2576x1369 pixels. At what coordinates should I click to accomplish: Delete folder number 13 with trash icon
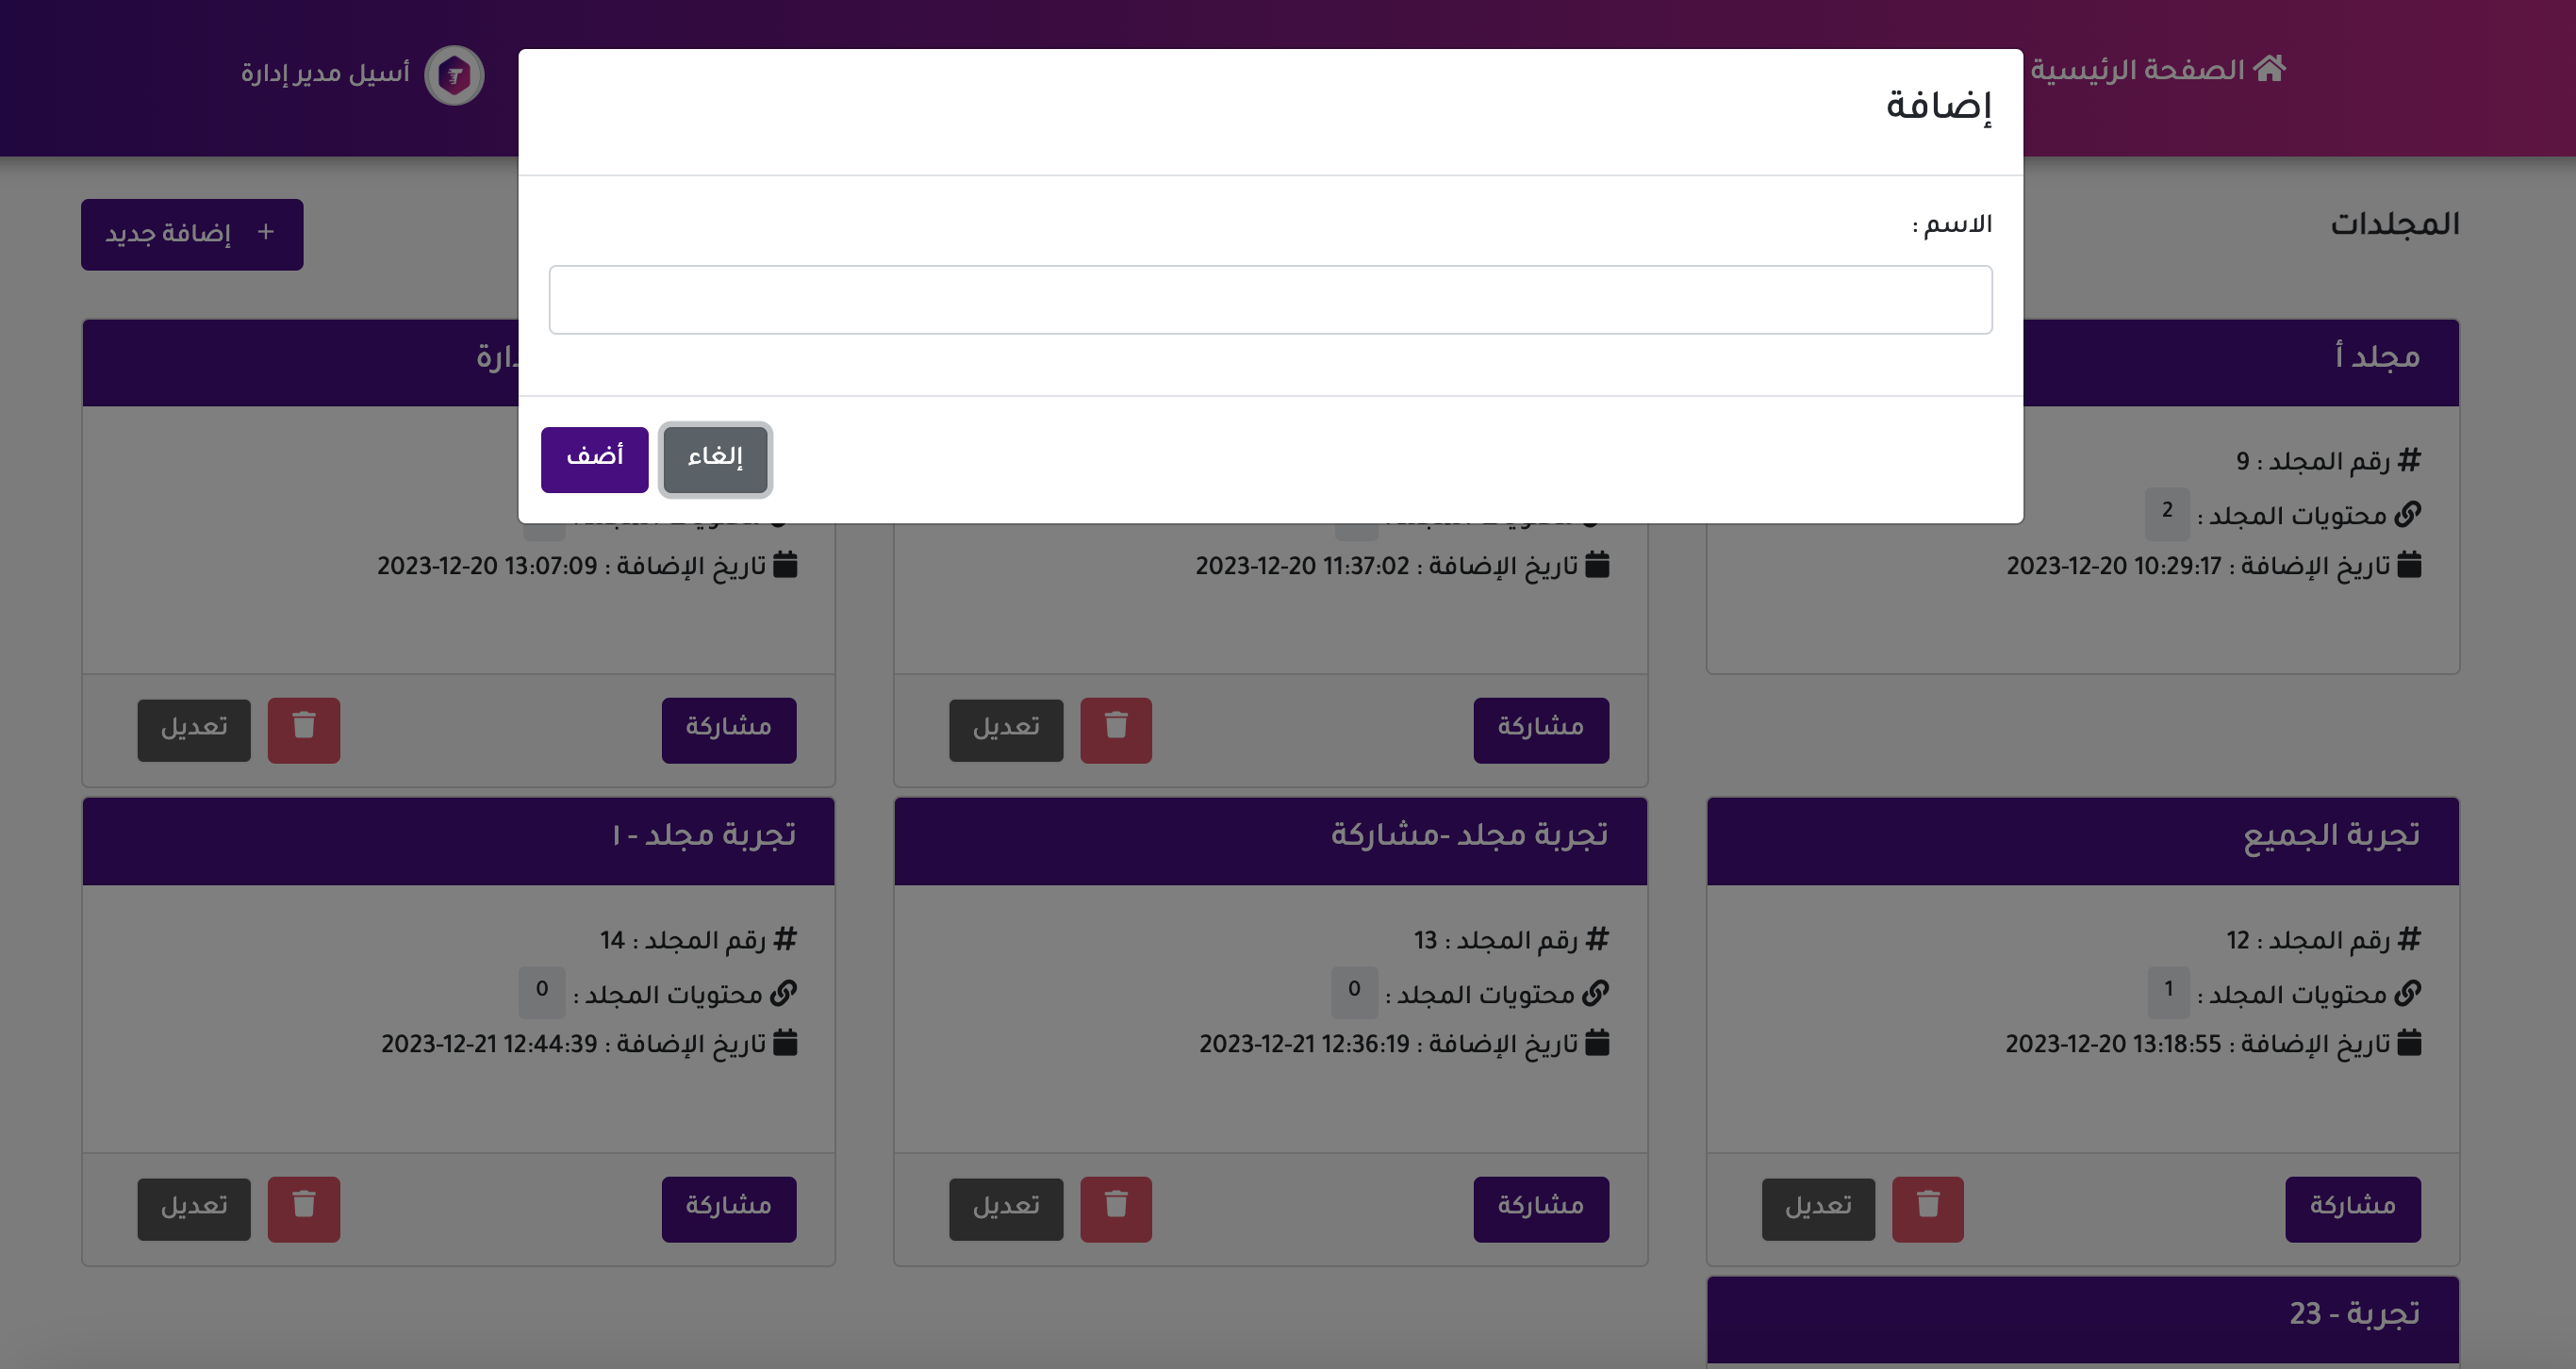(x=1116, y=1208)
